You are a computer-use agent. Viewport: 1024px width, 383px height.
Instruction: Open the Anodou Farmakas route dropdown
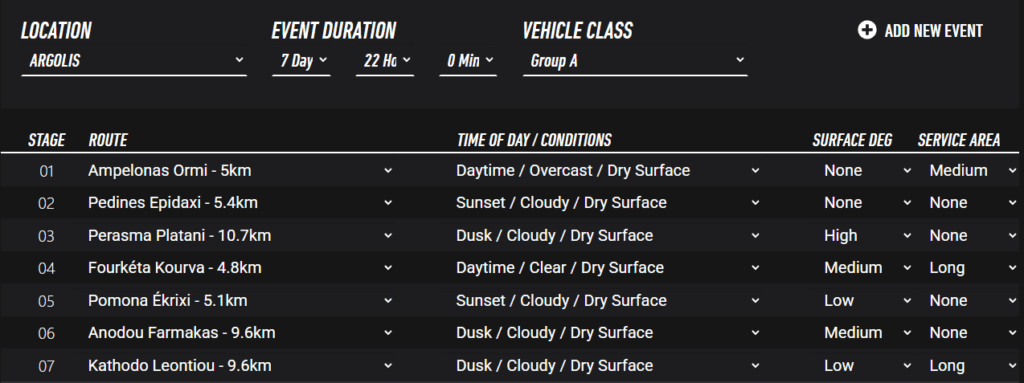point(240,333)
